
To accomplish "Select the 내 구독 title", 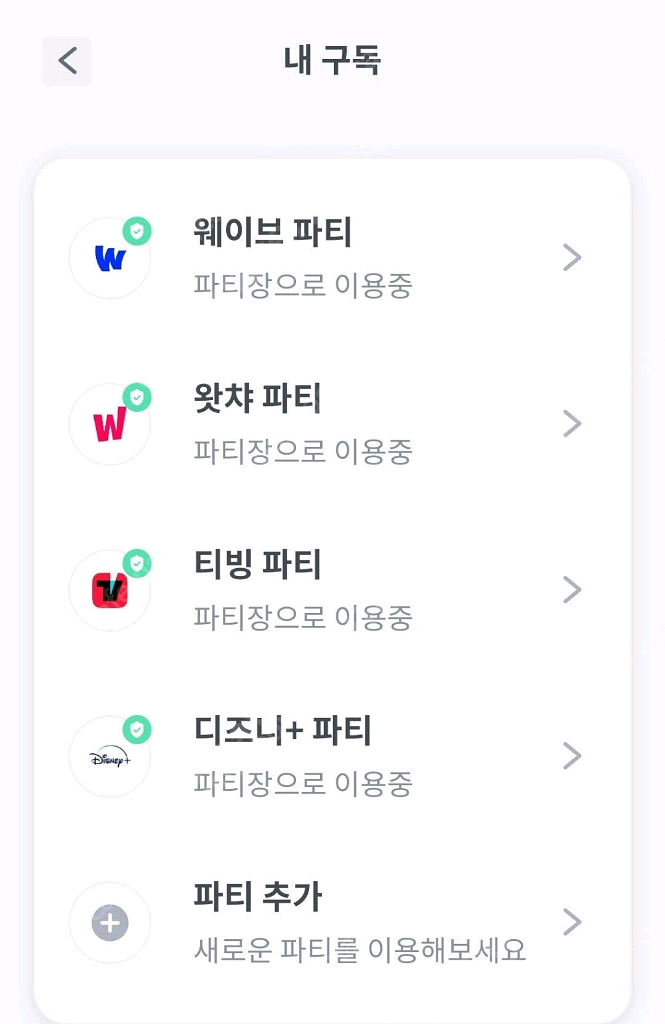I will click(x=332, y=60).
